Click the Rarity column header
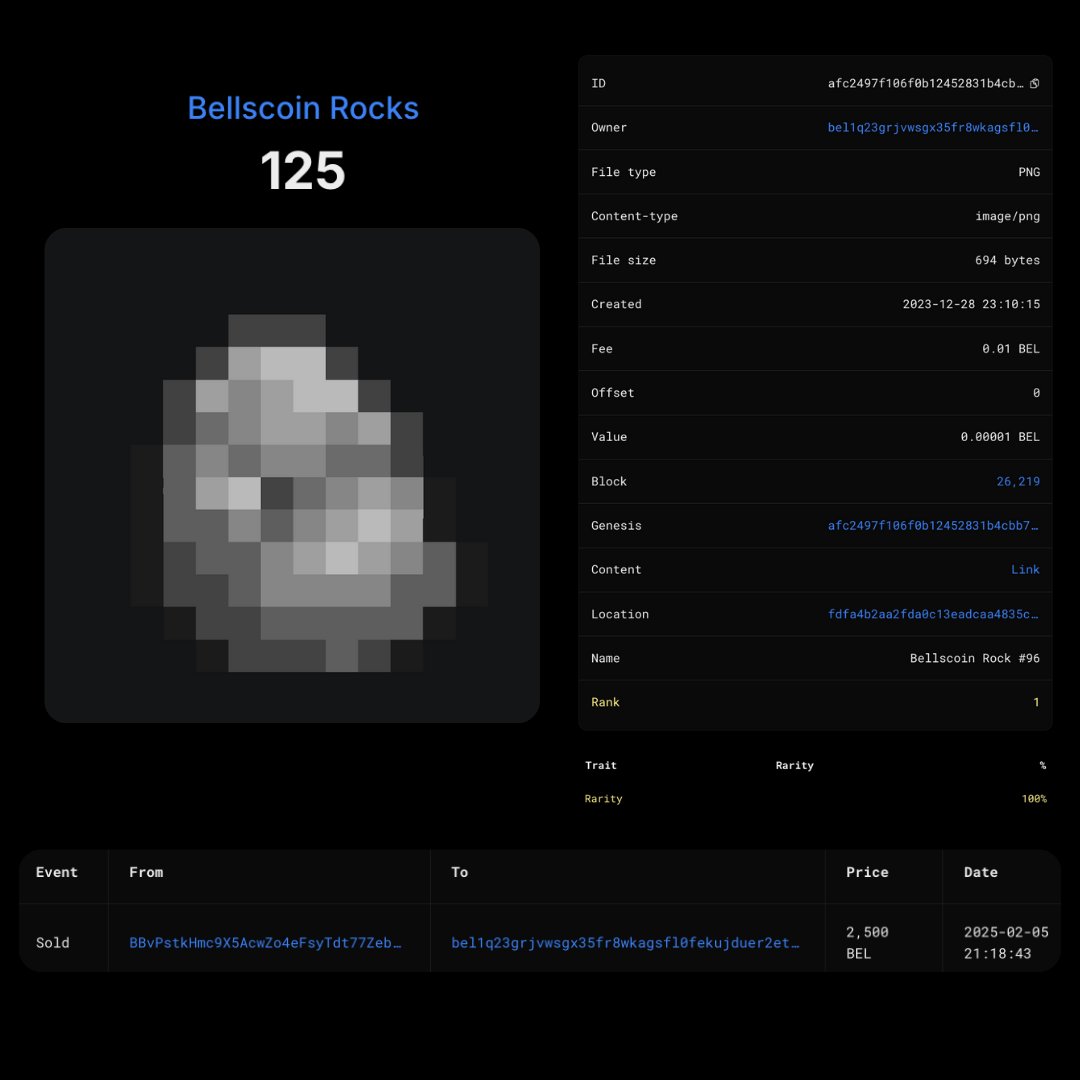 (x=794, y=765)
